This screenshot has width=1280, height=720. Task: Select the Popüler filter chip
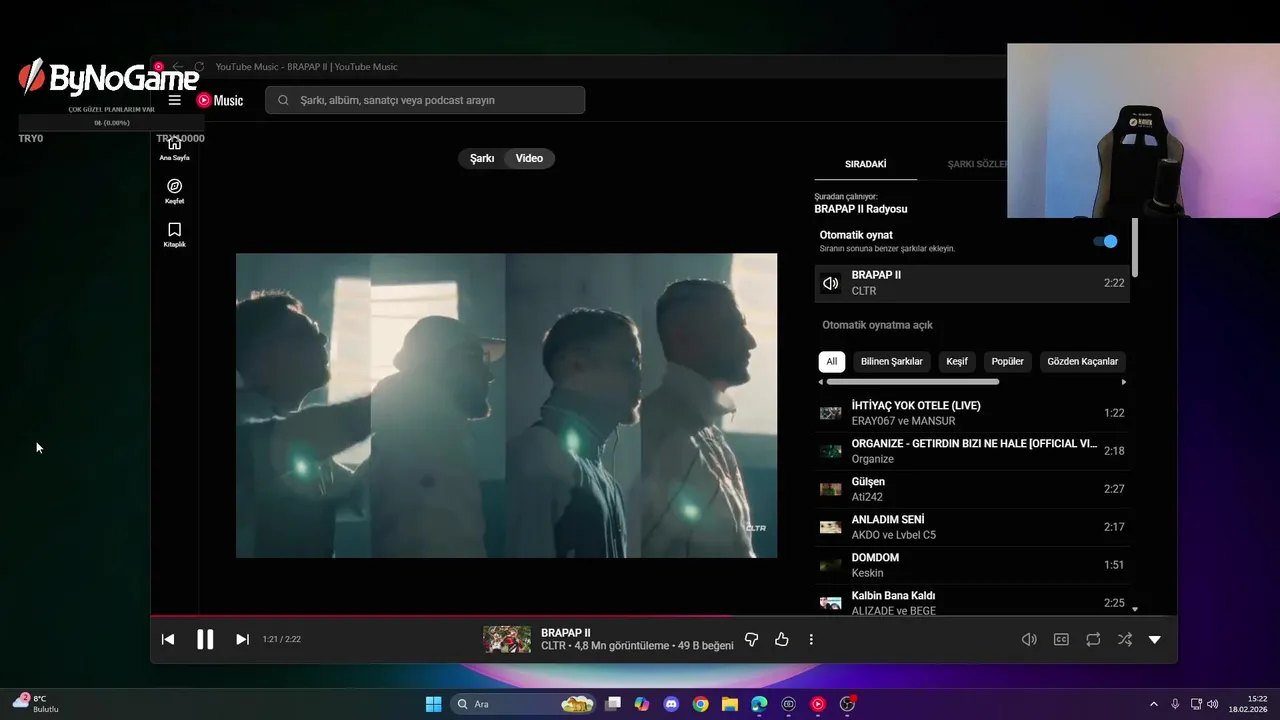click(1007, 361)
